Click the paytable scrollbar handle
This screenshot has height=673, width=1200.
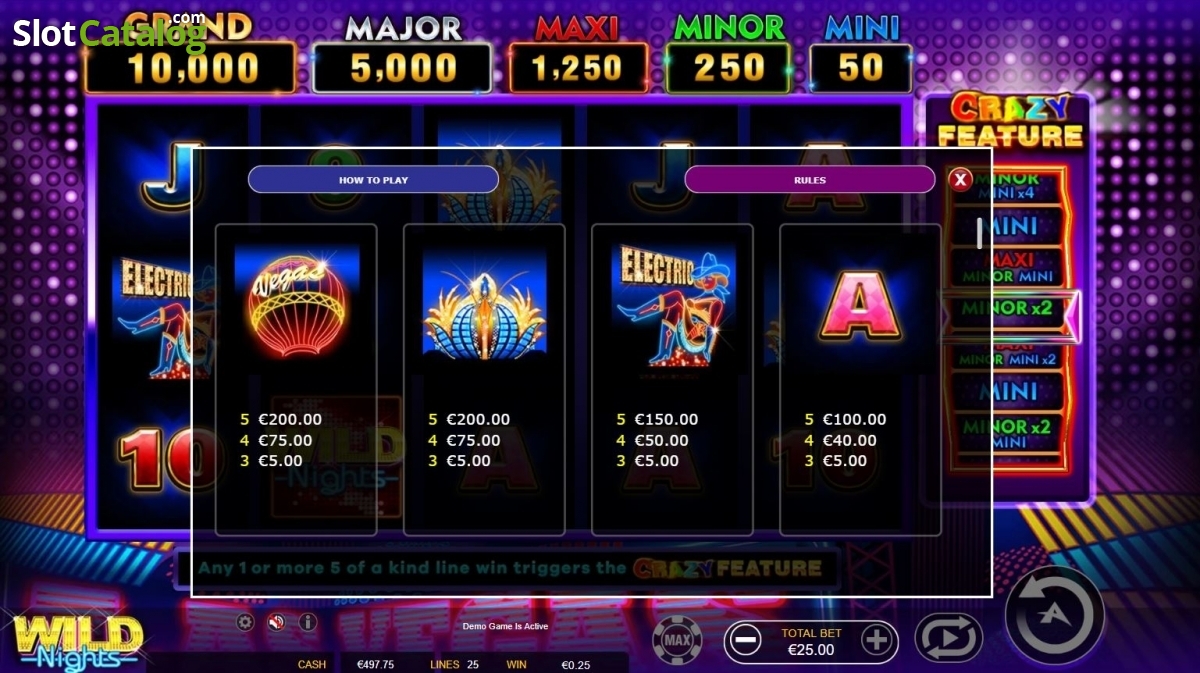tap(979, 232)
